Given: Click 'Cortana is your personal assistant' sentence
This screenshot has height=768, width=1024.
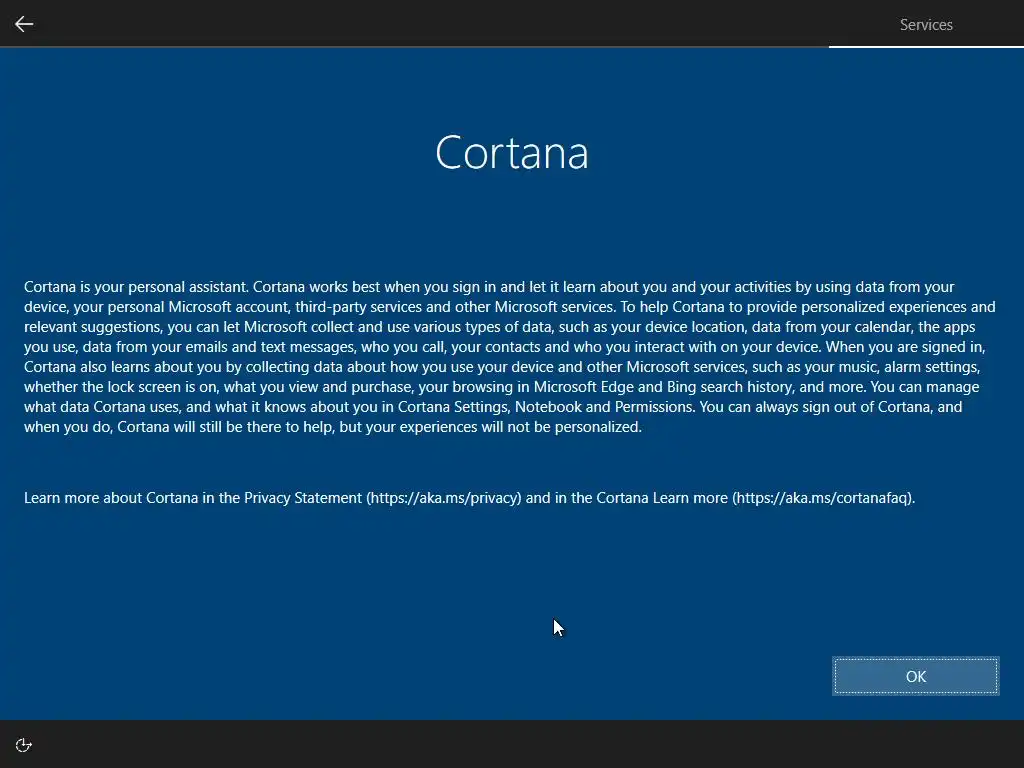Looking at the screenshot, I should tap(136, 287).
